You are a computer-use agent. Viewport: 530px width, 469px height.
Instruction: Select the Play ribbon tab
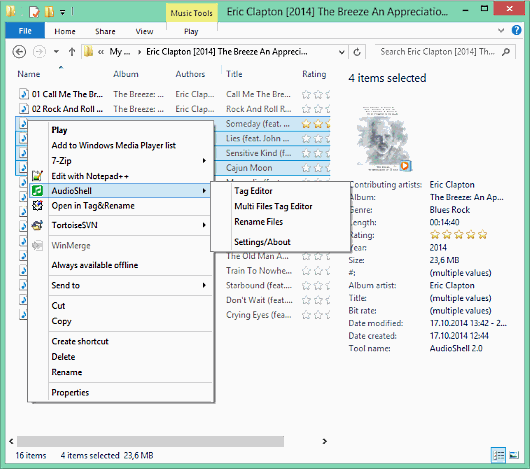(x=191, y=31)
